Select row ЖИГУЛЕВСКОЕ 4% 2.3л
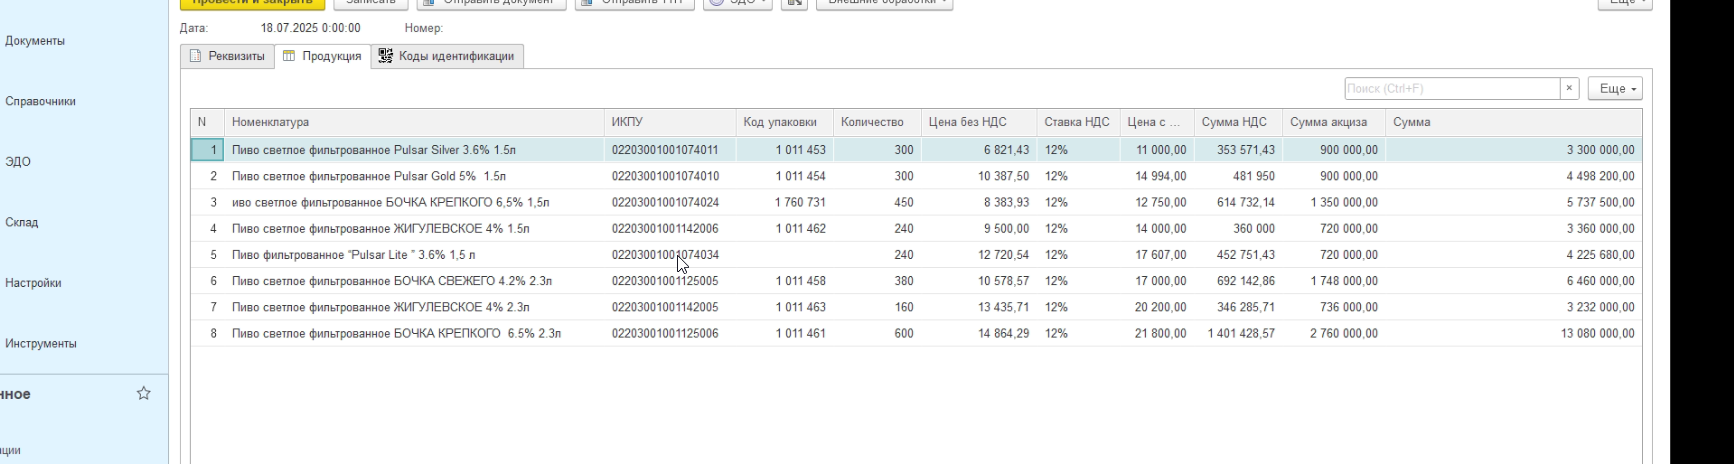This screenshot has width=1734, height=464. click(x=916, y=307)
